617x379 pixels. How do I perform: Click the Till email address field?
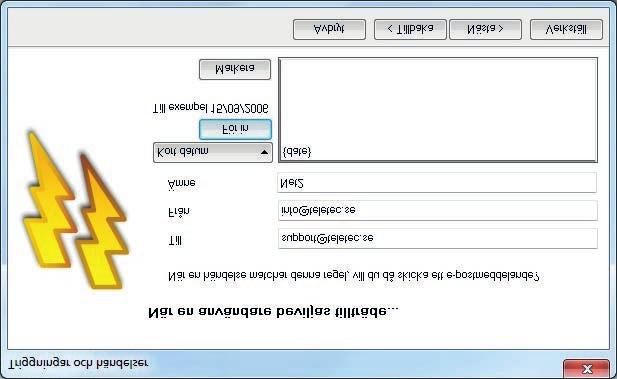[438, 238]
